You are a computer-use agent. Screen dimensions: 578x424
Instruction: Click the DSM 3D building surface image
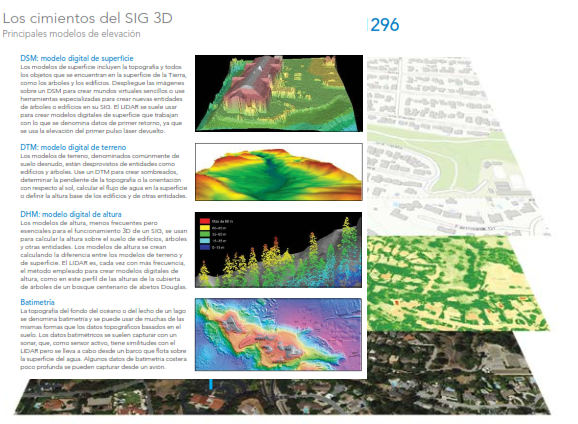coord(279,93)
